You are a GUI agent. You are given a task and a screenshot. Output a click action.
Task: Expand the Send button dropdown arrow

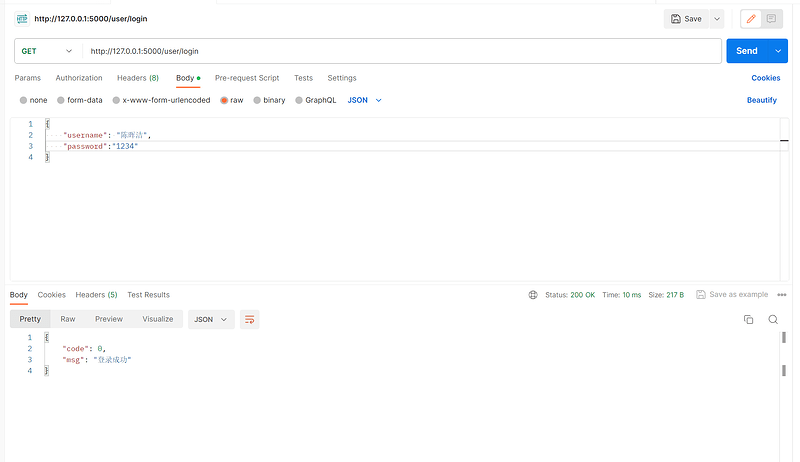[x=778, y=51]
